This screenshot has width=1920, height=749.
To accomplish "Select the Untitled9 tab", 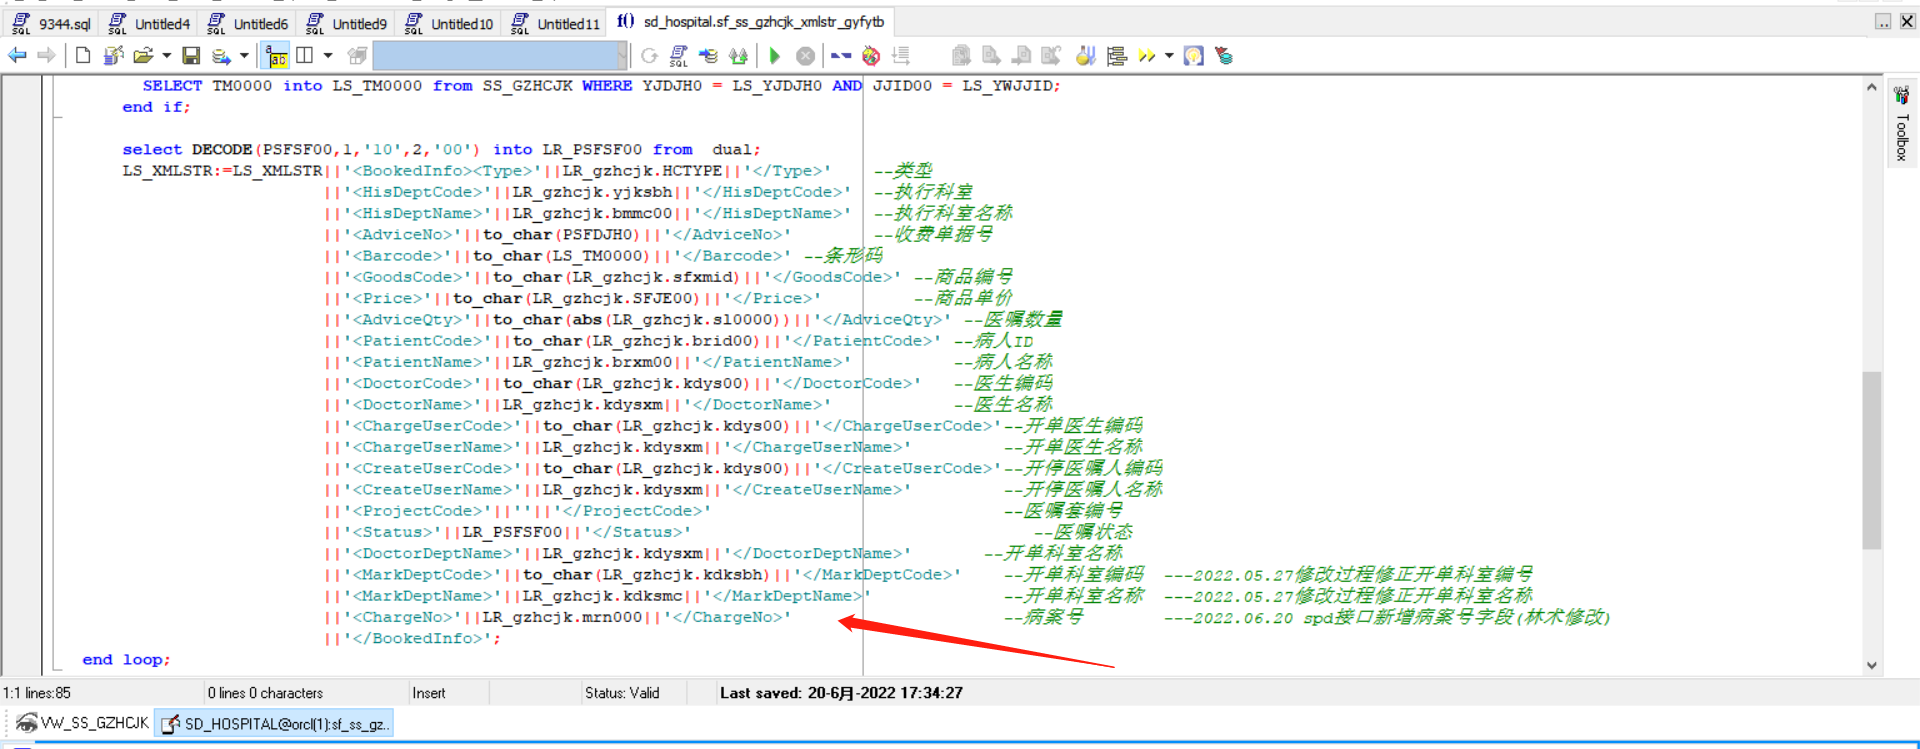I will point(347,23).
